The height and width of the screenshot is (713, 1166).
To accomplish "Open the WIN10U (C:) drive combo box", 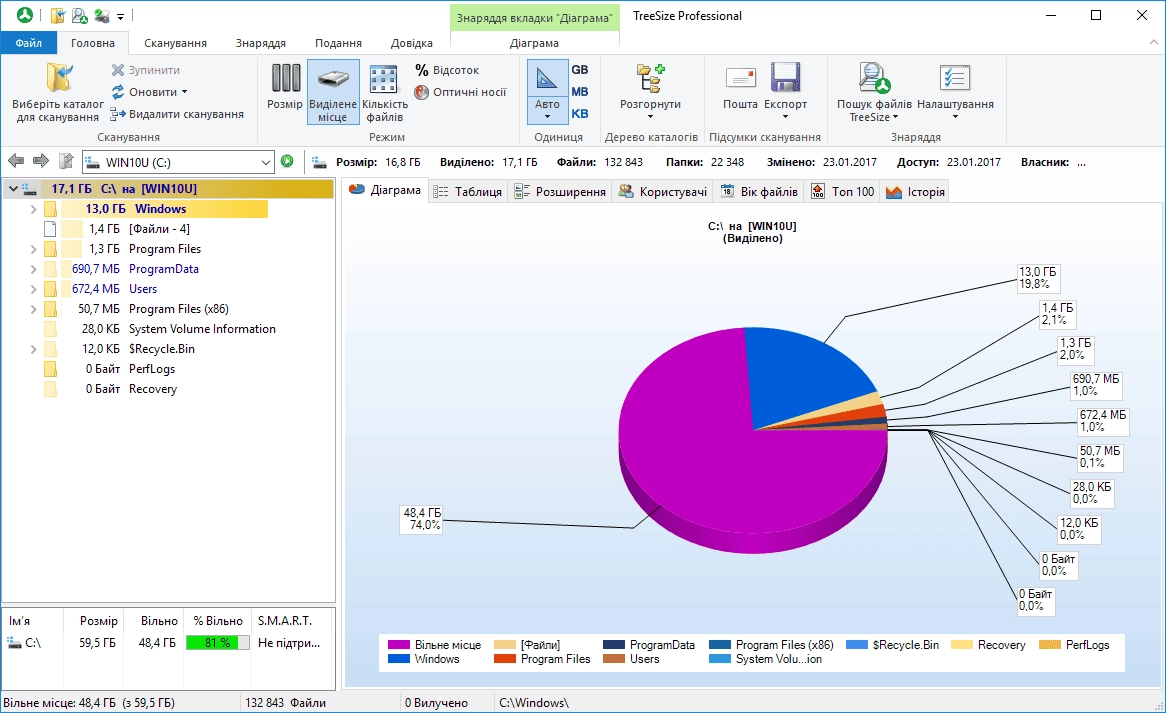I will click(x=178, y=162).
